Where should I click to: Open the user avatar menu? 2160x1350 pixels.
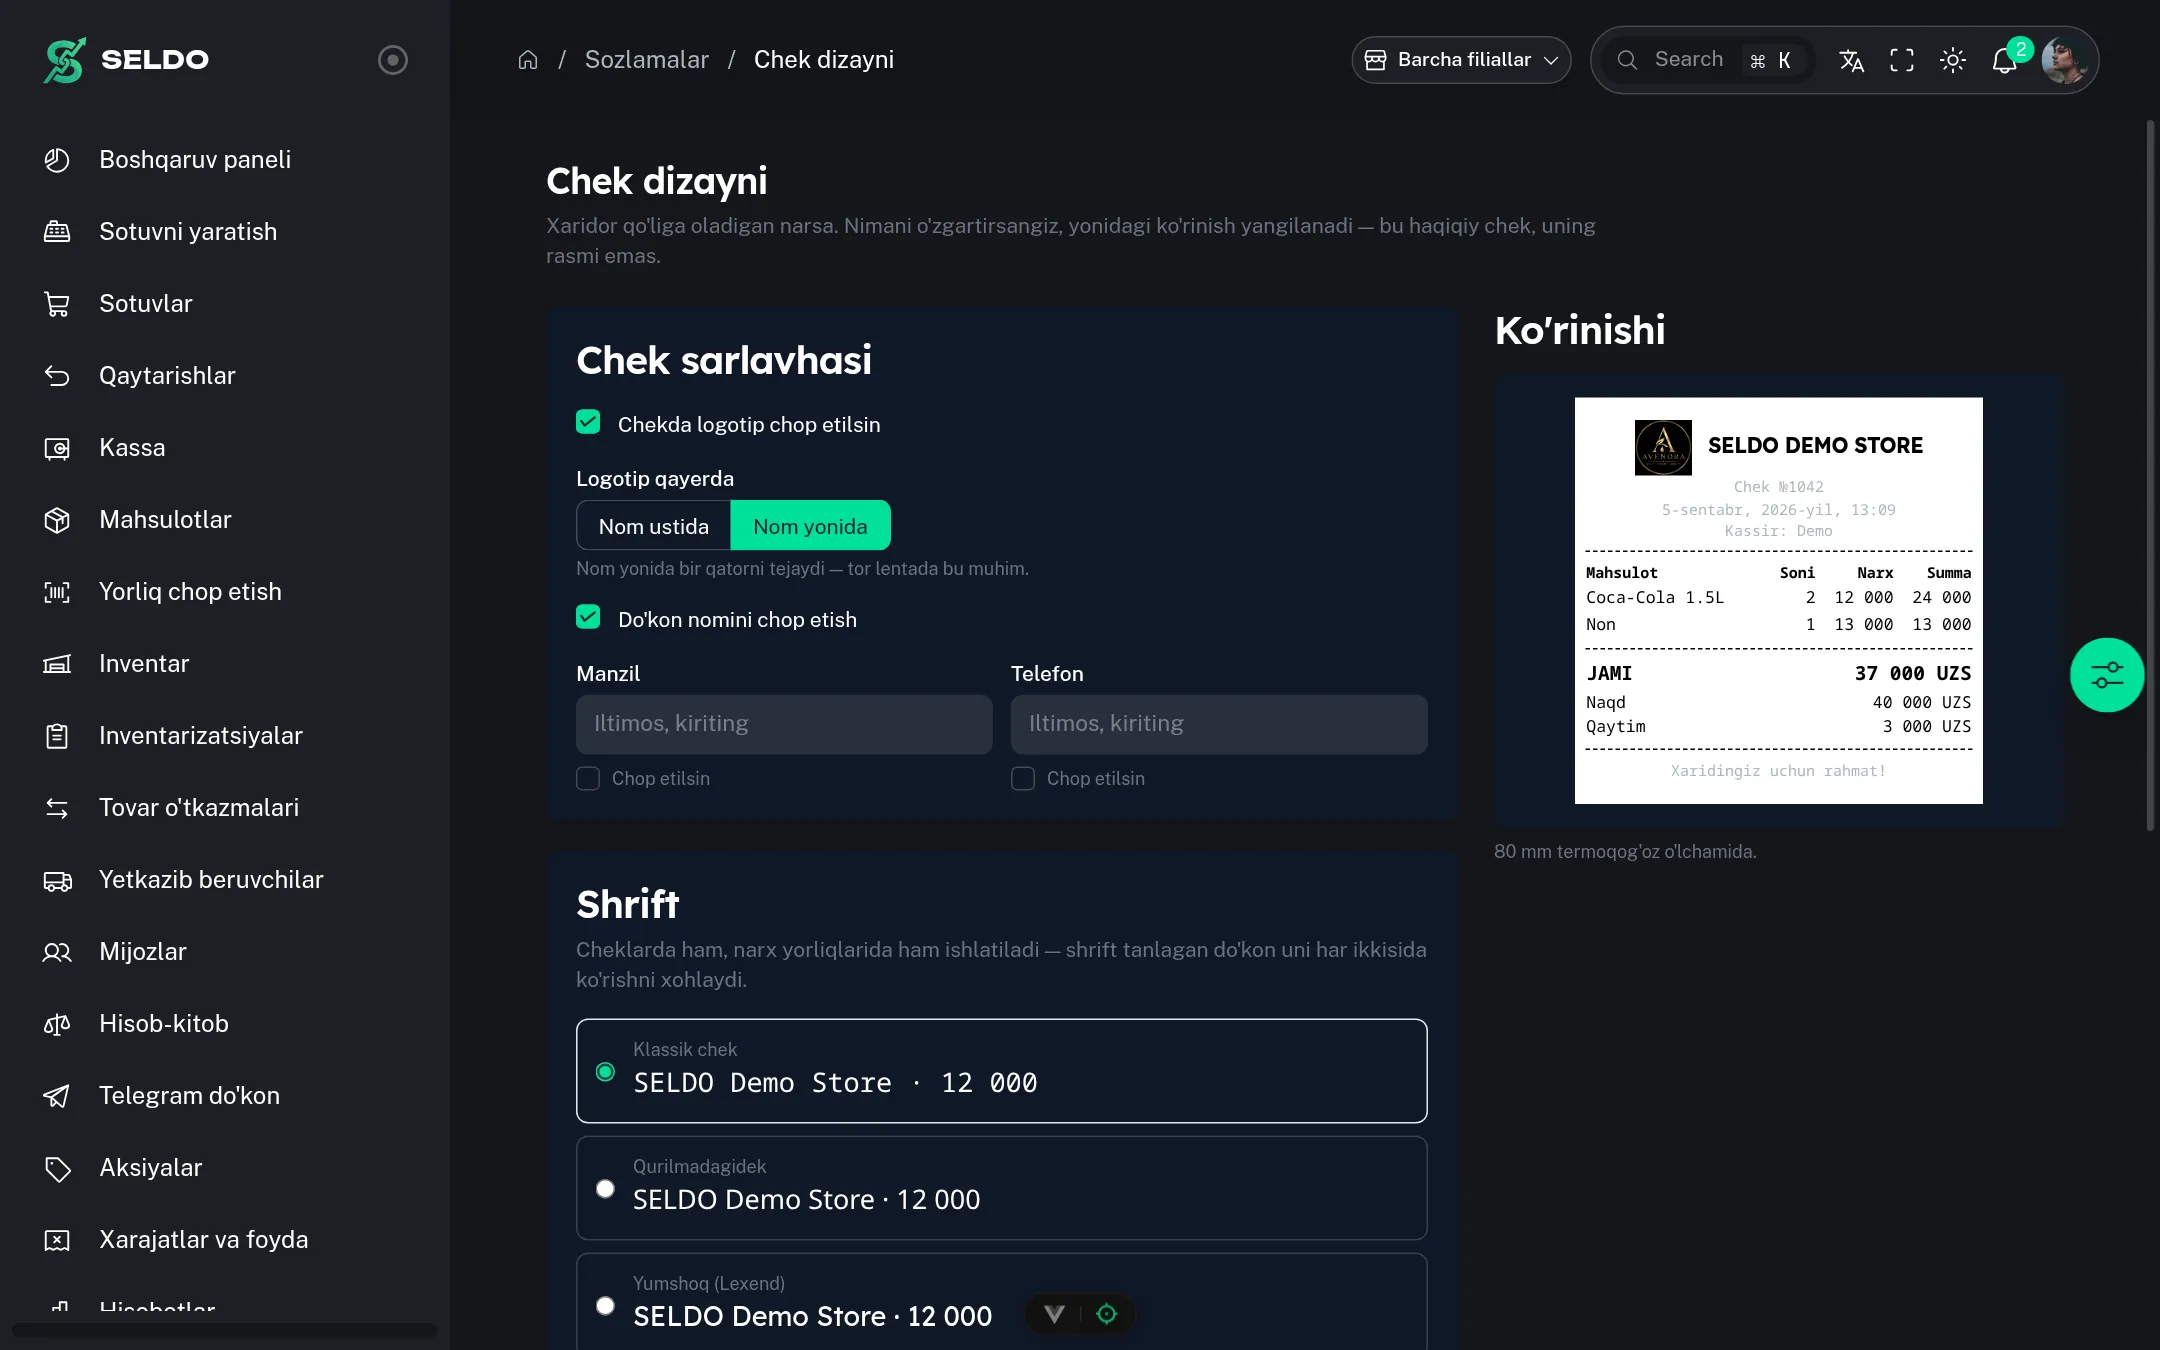click(2064, 60)
